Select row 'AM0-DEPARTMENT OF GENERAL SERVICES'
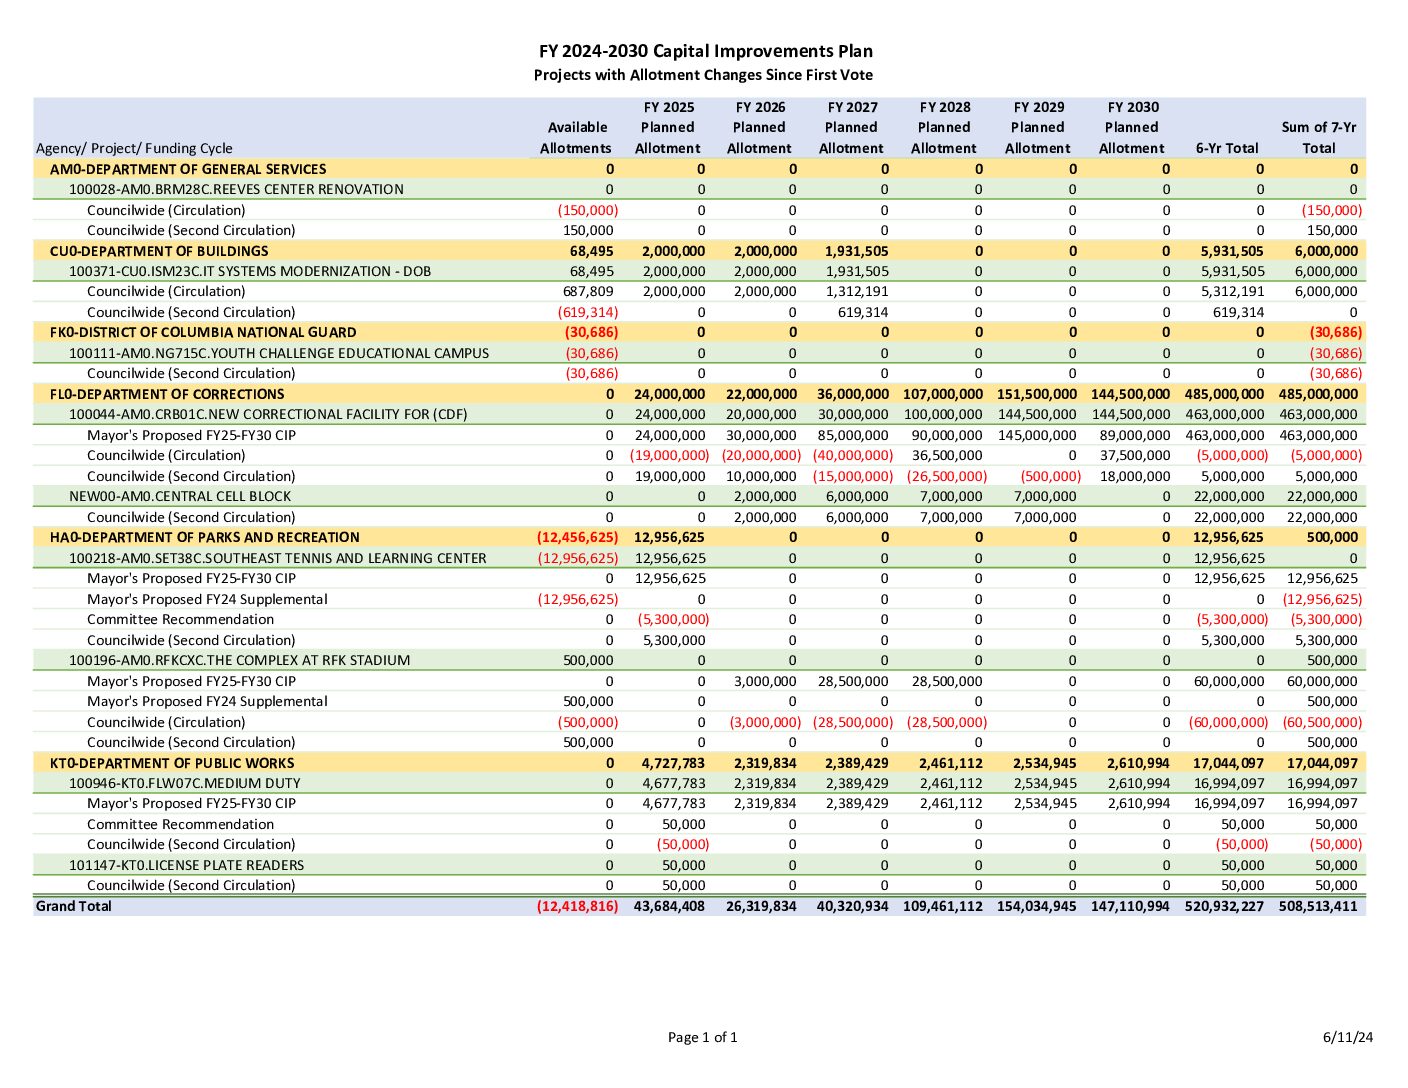The image size is (1408, 1088). [x=699, y=169]
